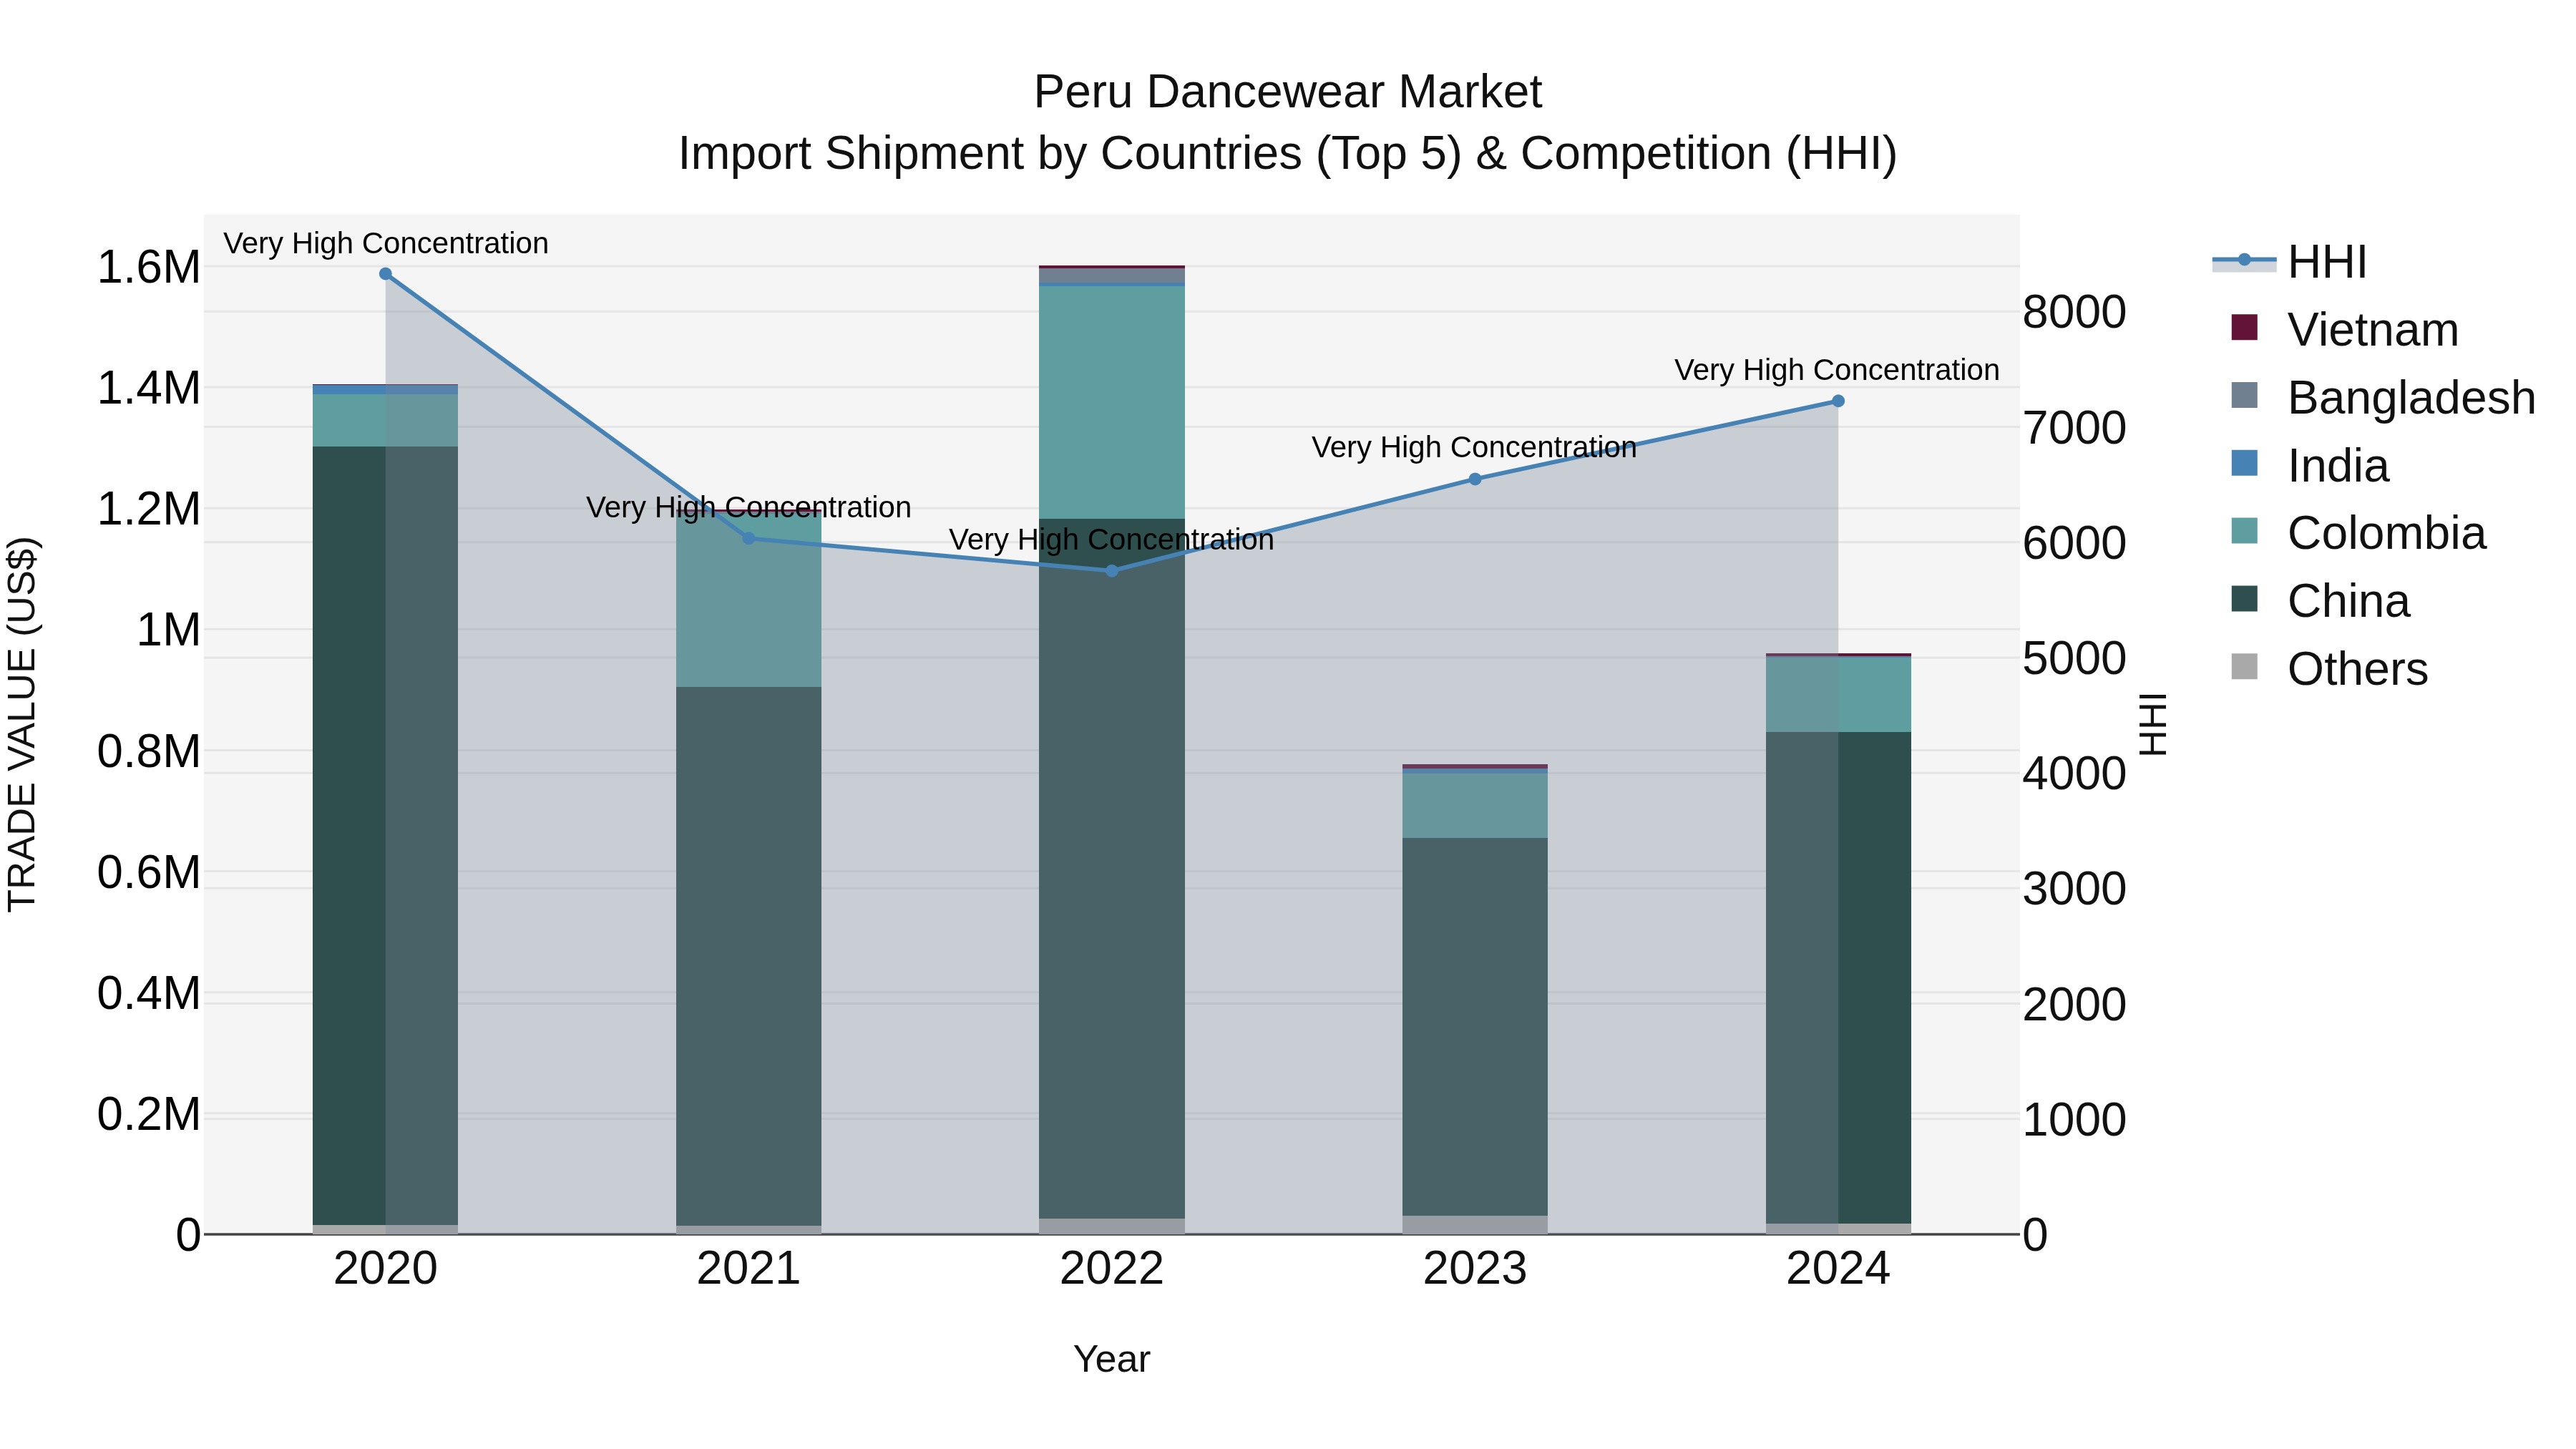Click the 1M trade value tick
Image resolution: width=2576 pixels, height=1449 pixels.
(168, 631)
